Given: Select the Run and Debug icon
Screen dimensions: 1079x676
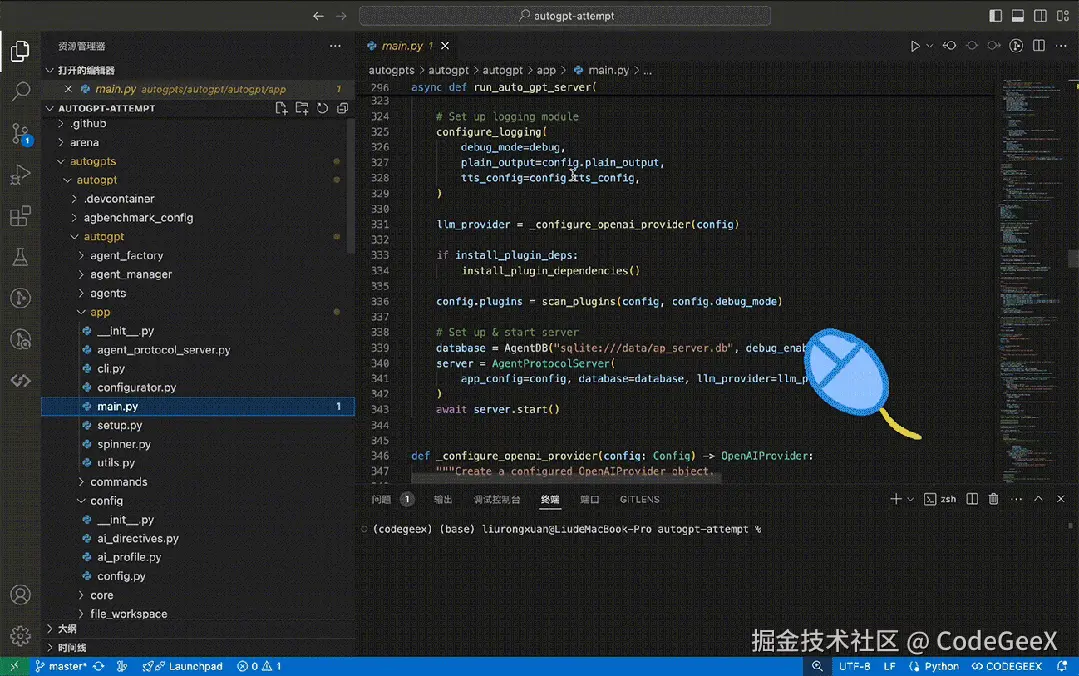Looking at the screenshot, I should click(x=20, y=174).
